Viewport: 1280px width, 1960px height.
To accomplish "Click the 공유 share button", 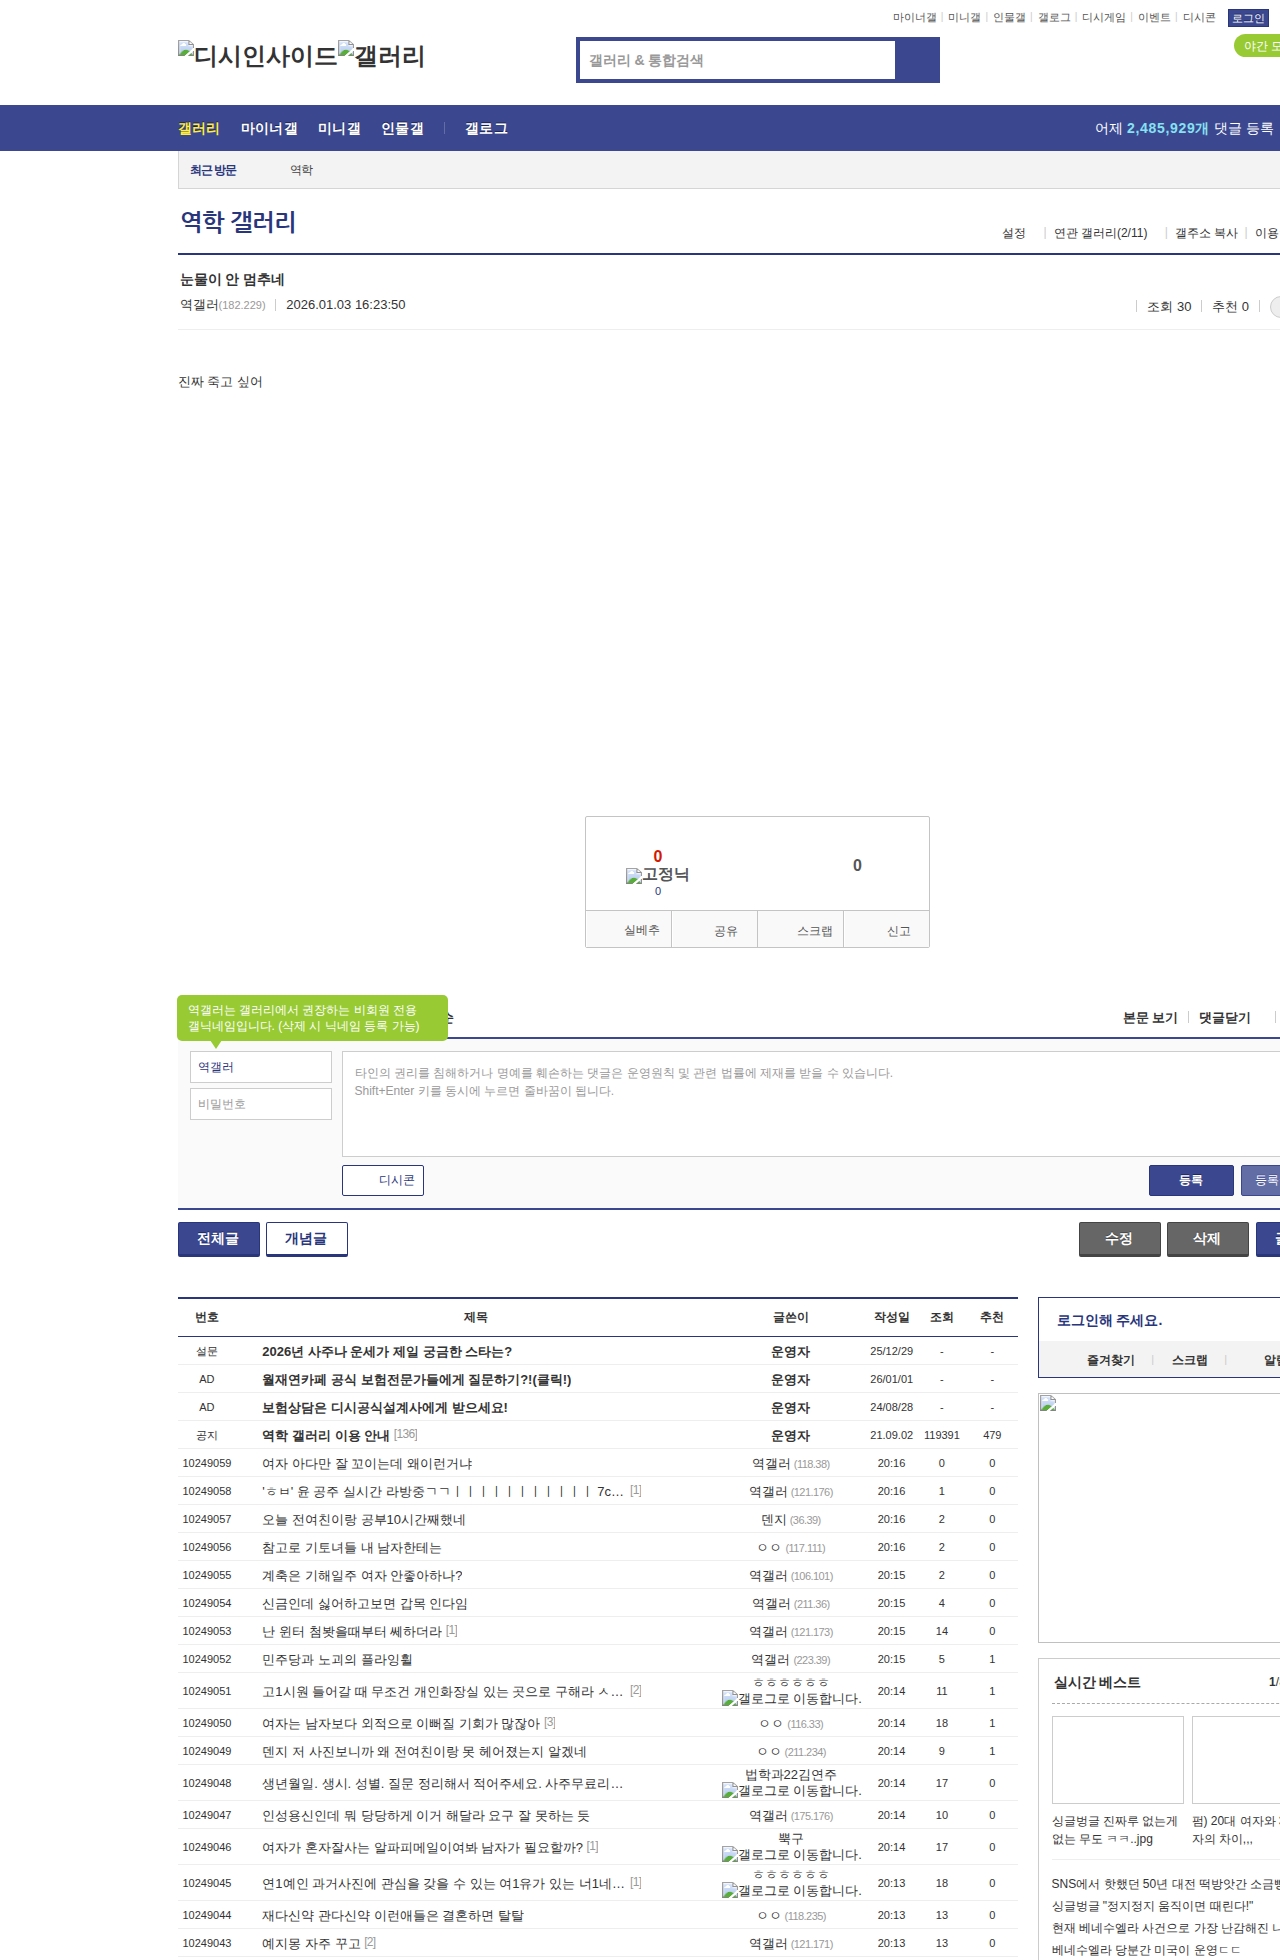I will (x=715, y=930).
